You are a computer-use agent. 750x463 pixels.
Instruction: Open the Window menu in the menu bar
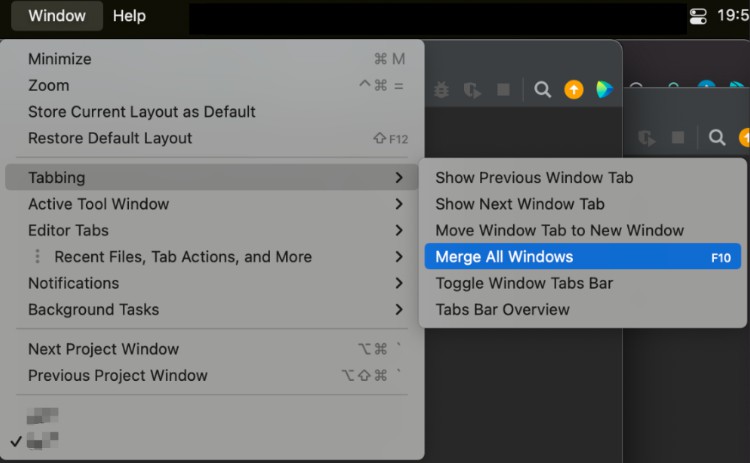point(57,16)
